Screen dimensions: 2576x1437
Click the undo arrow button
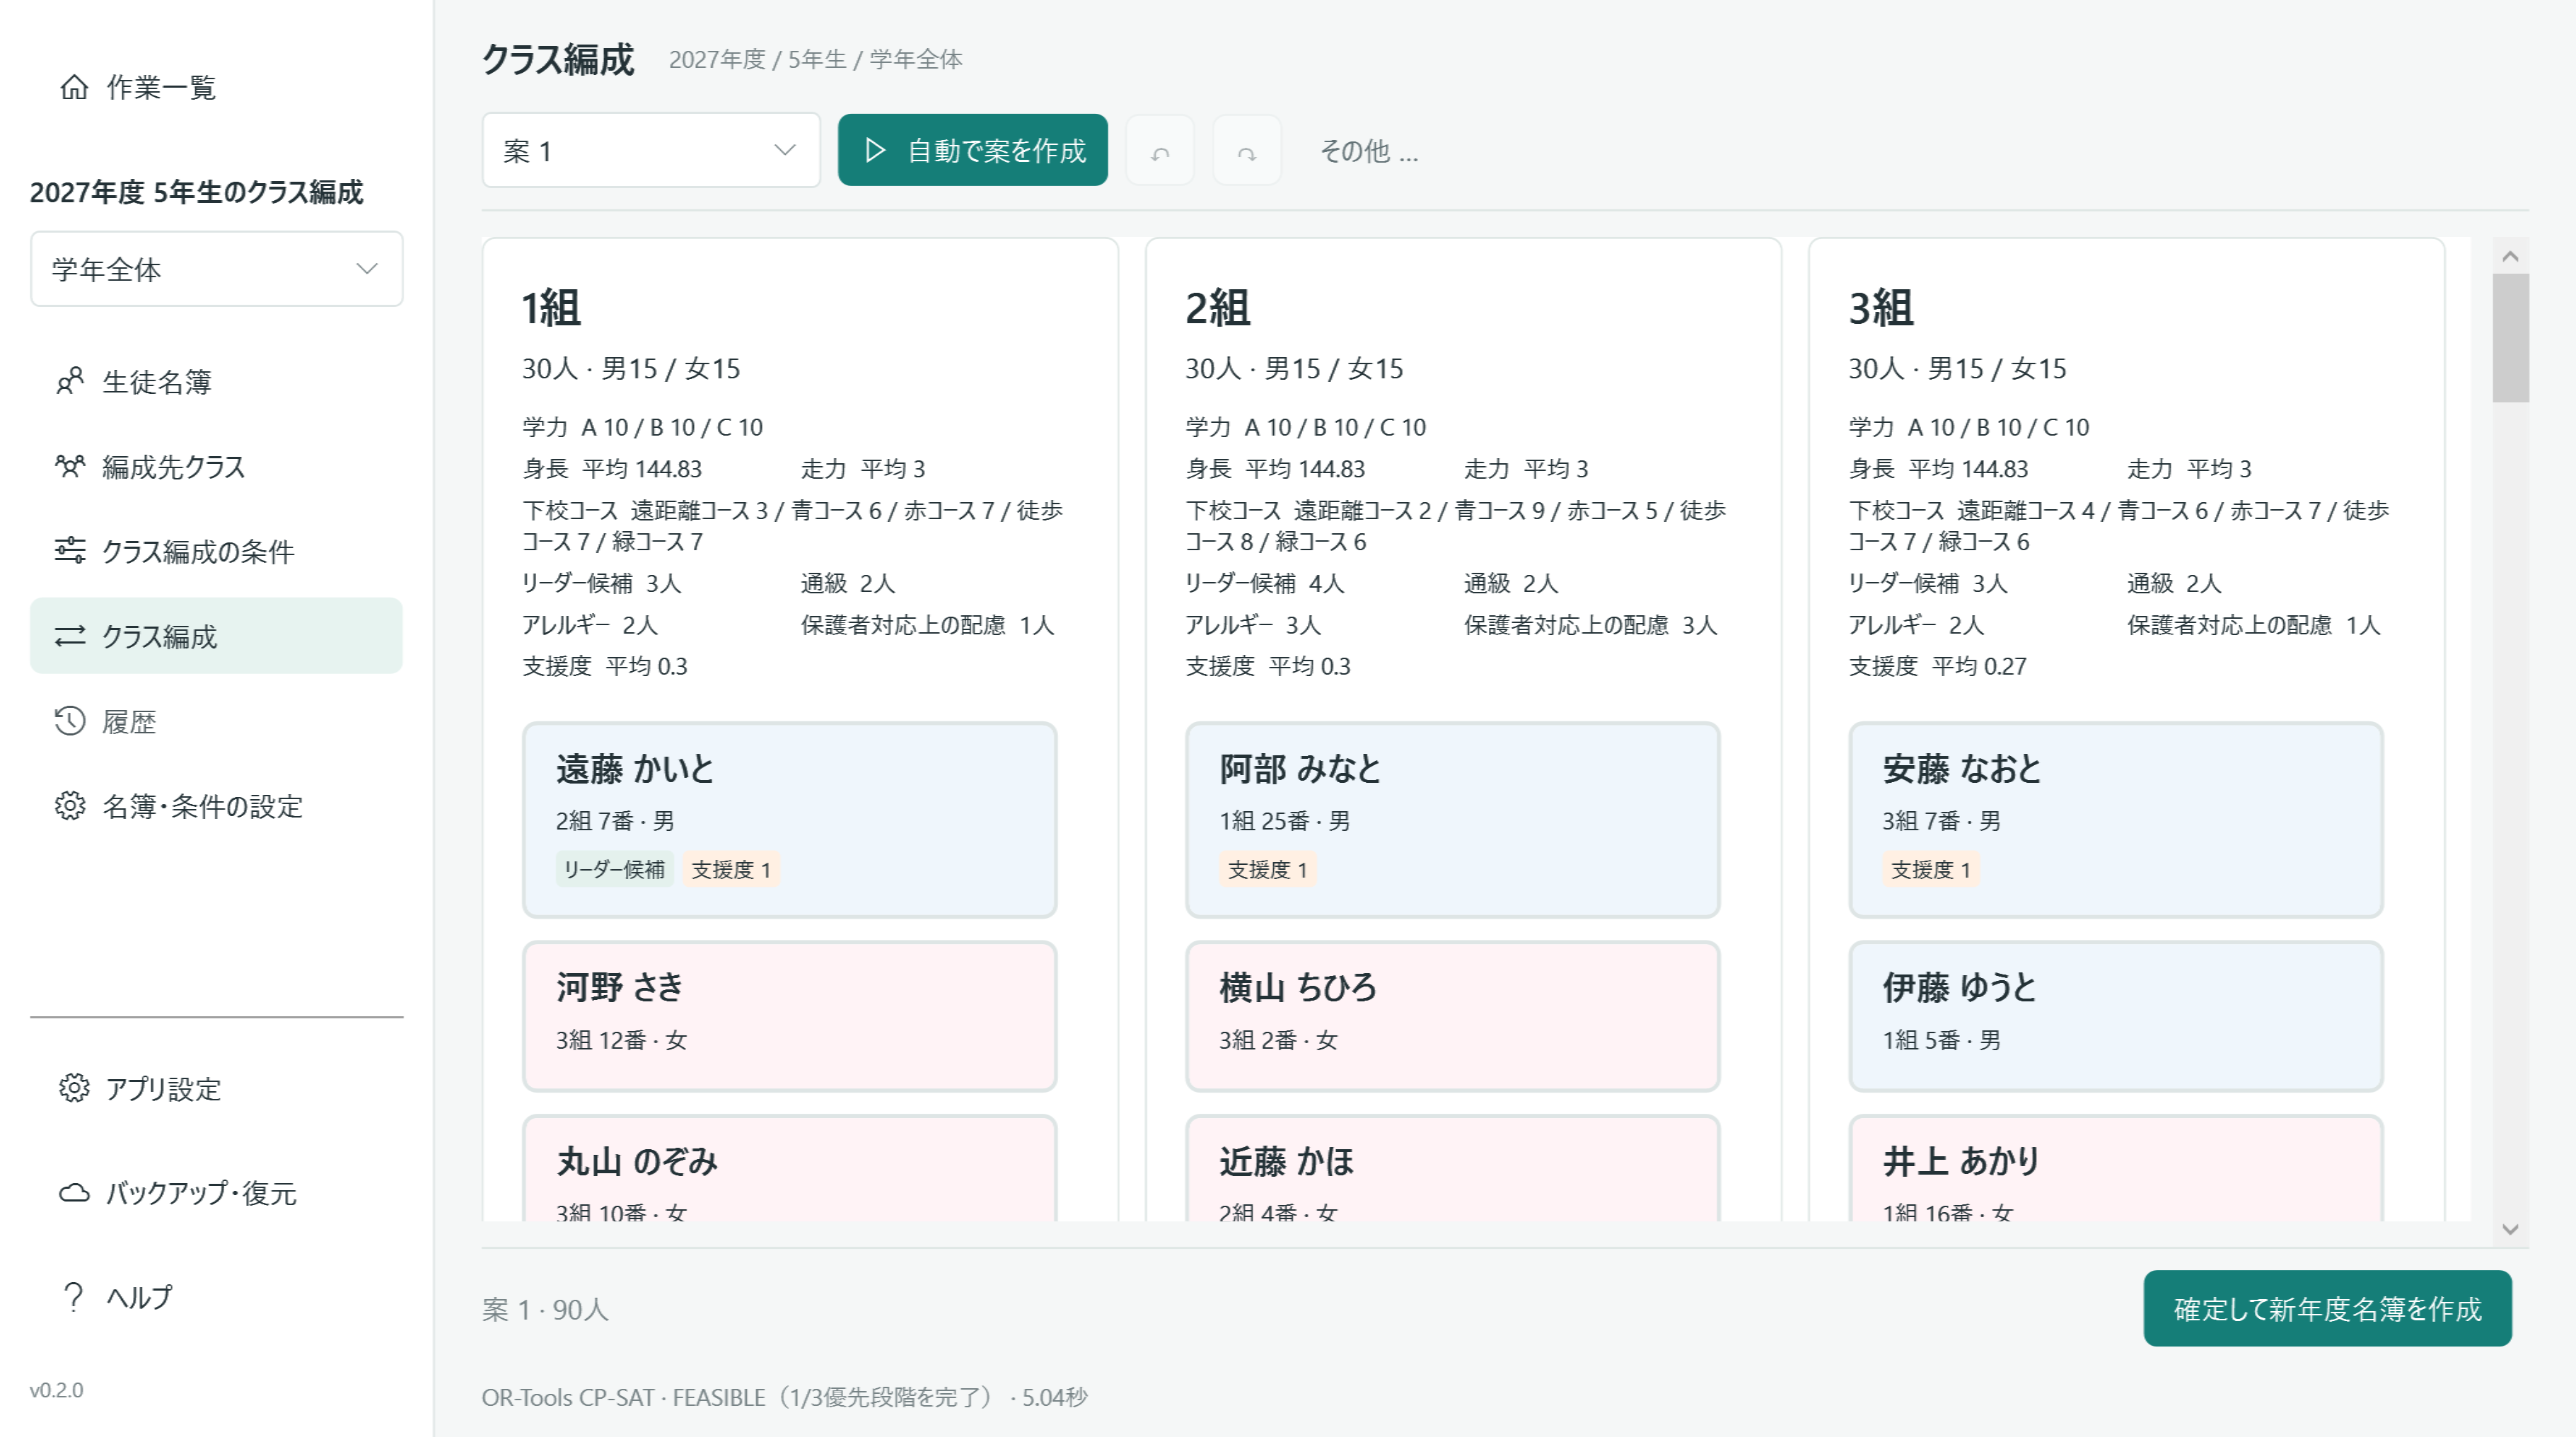(1160, 151)
